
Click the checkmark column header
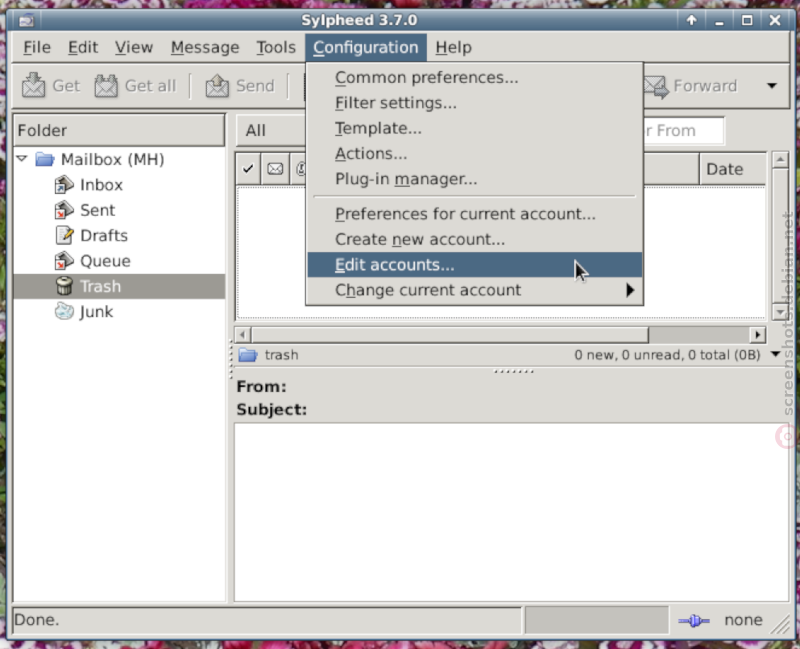tap(248, 169)
